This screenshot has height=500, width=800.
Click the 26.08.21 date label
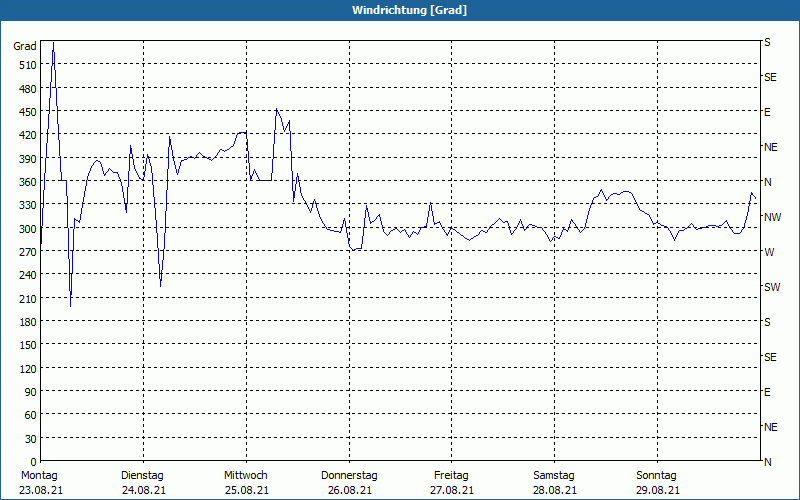click(x=349, y=490)
